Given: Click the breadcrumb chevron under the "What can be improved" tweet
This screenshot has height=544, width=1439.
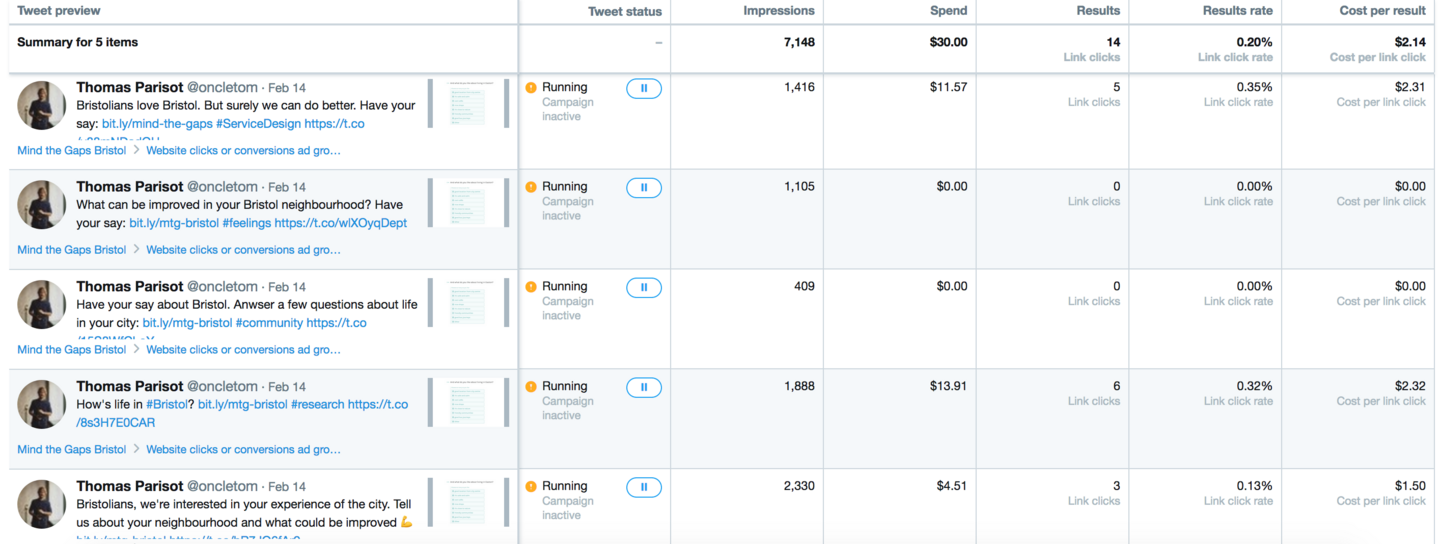Looking at the screenshot, I should pyautogui.click(x=137, y=249).
